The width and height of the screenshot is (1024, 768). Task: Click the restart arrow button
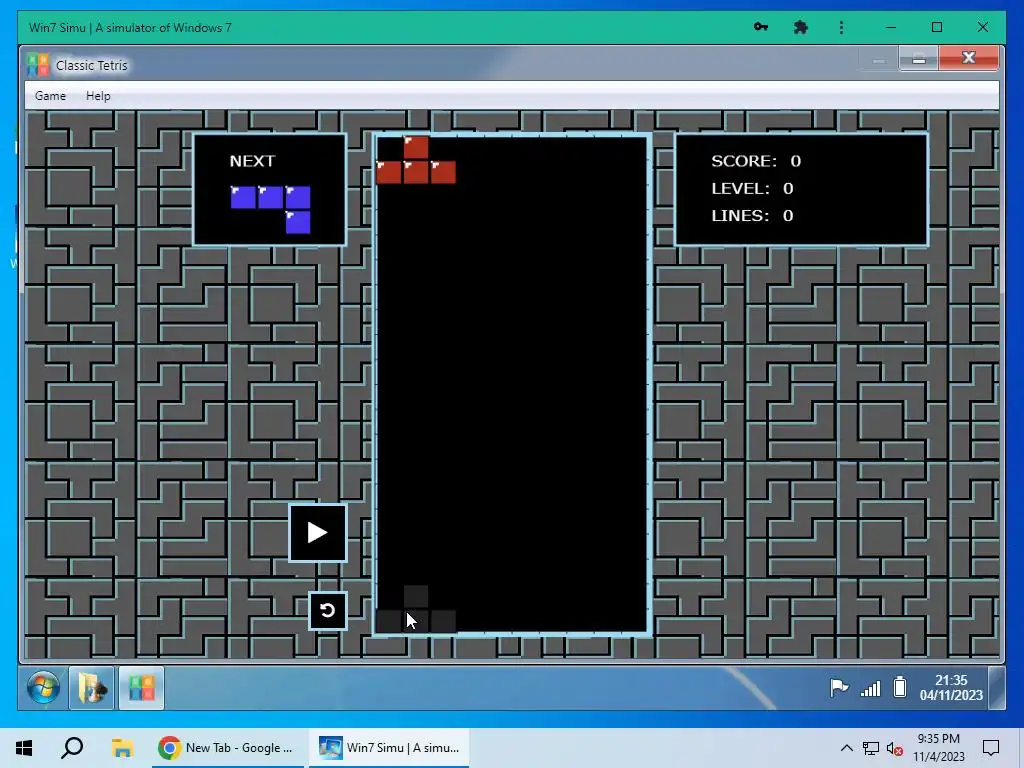[x=328, y=611]
